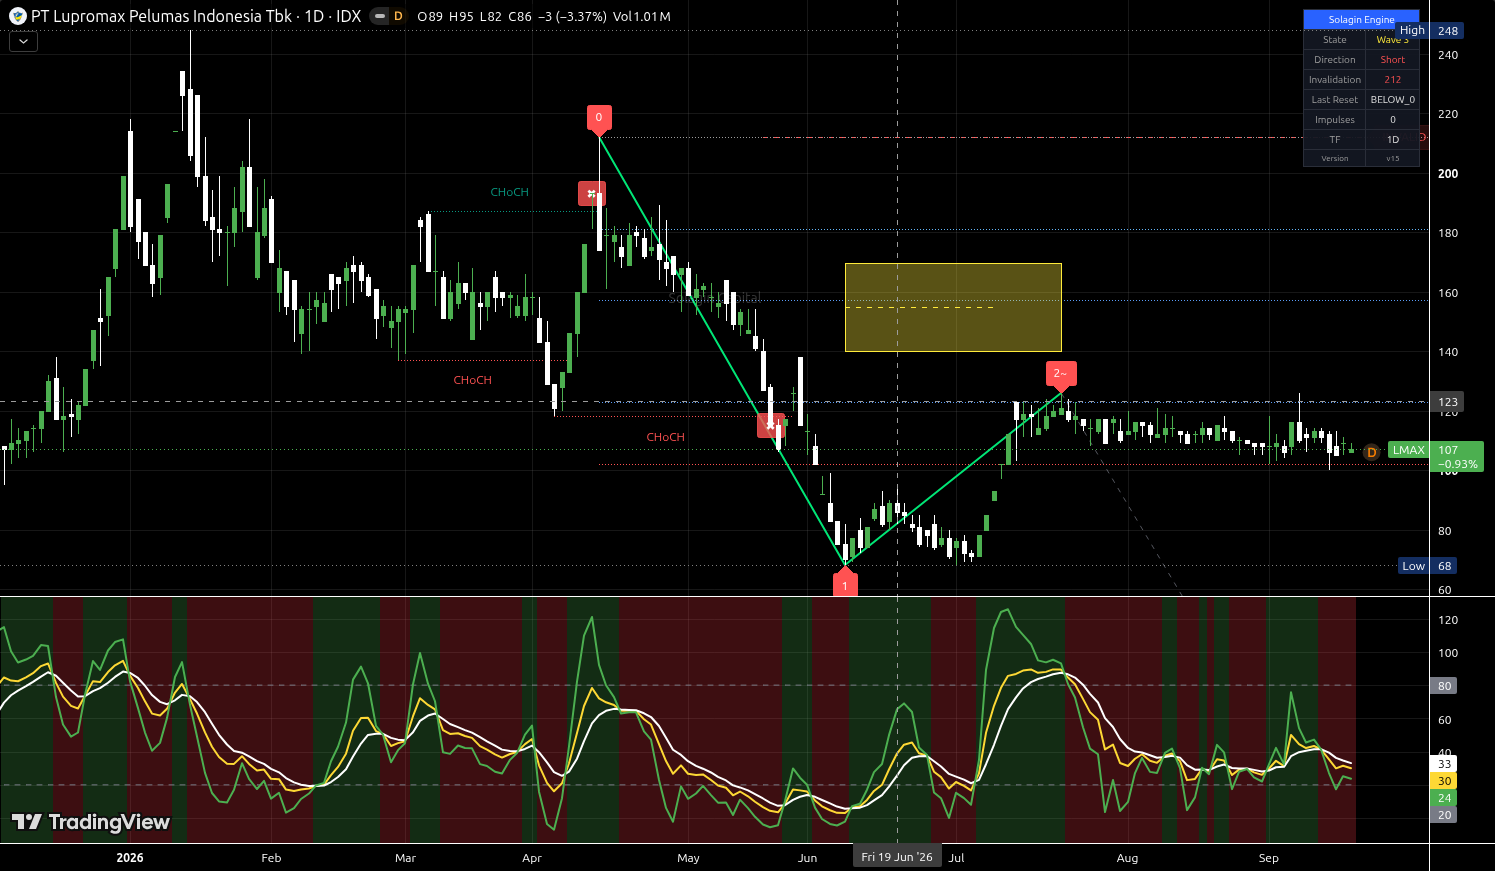Click the orange D icon beside LMAX label

point(1372,452)
